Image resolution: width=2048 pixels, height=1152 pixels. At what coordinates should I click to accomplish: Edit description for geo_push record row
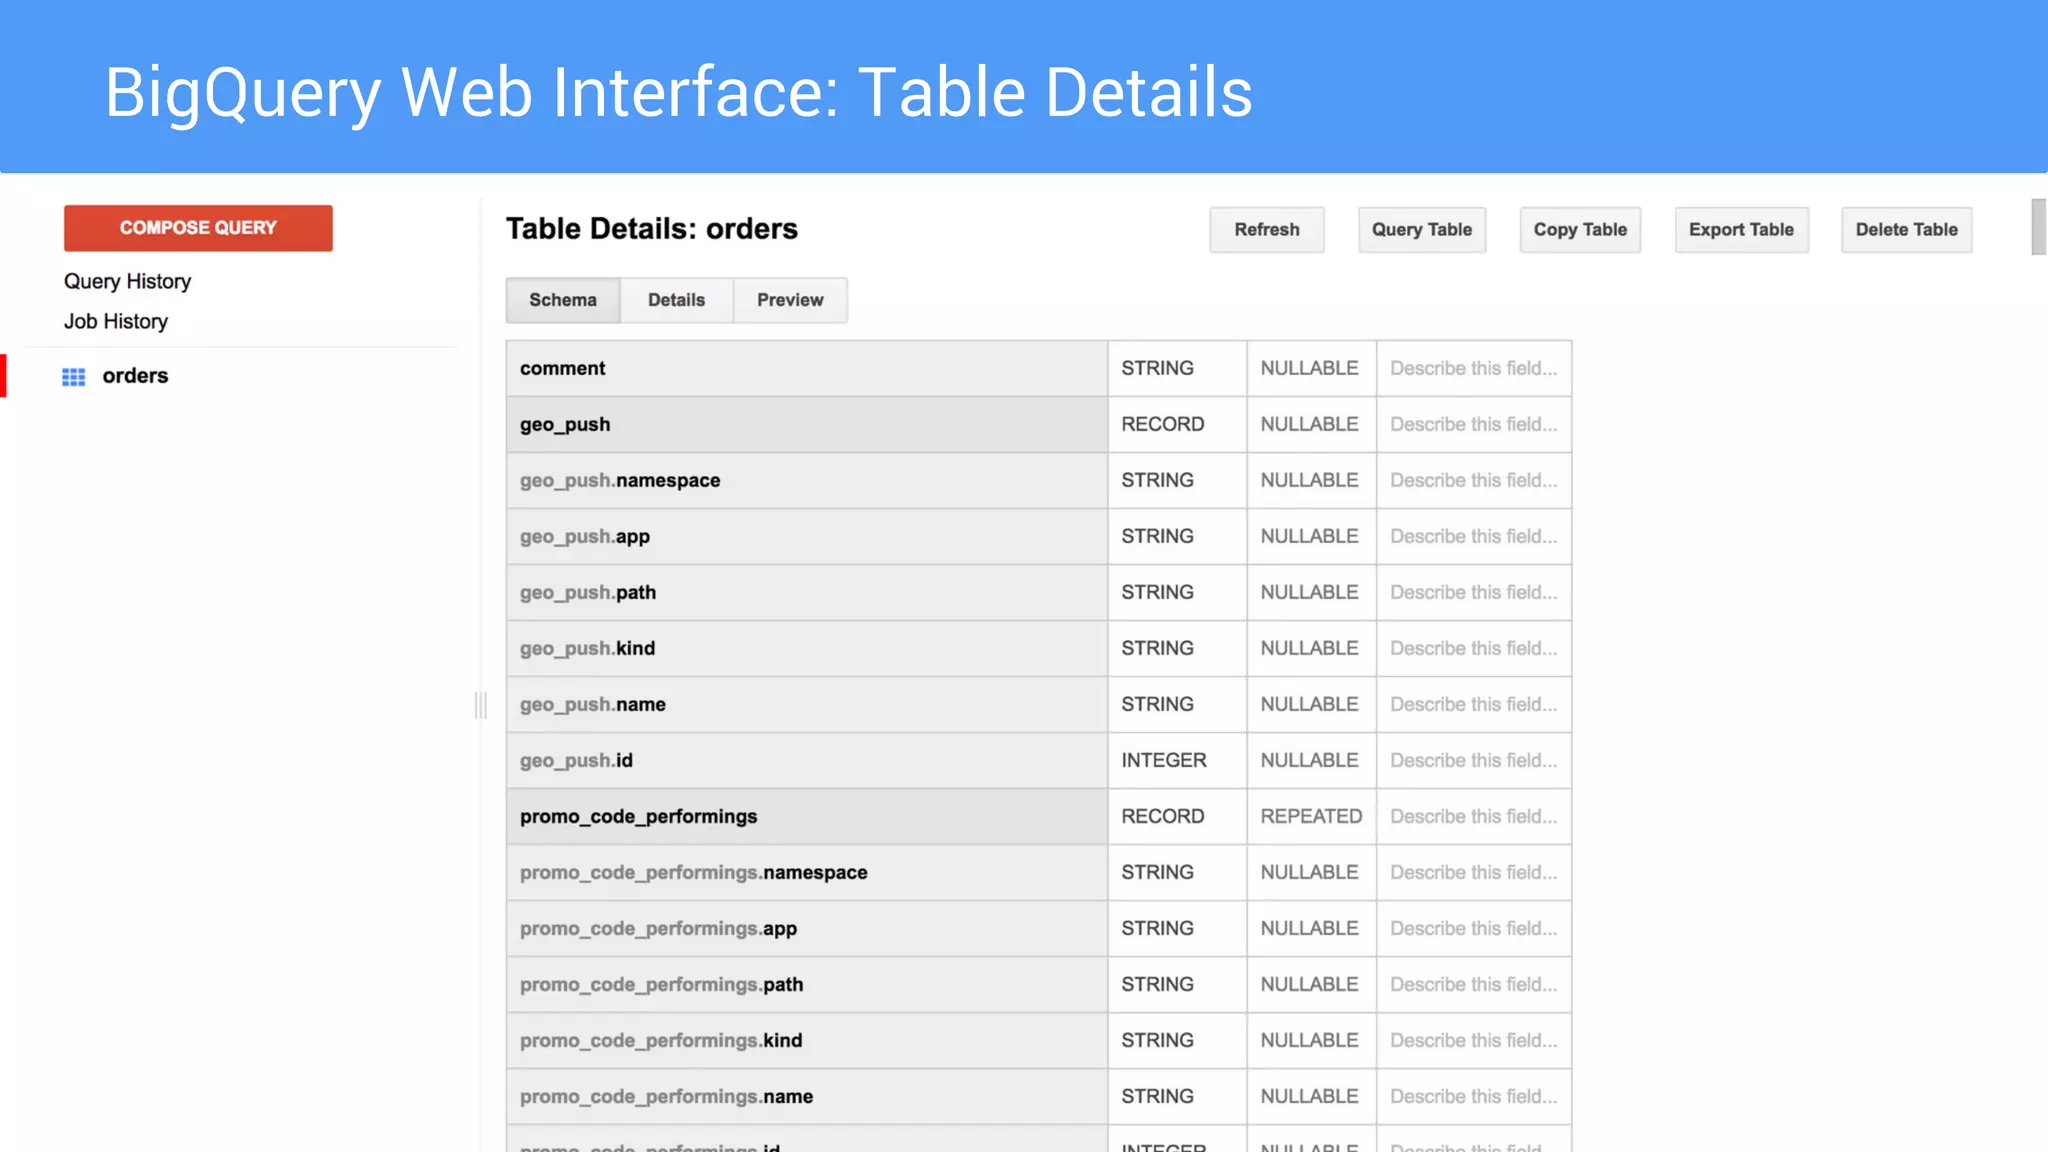pos(1474,424)
